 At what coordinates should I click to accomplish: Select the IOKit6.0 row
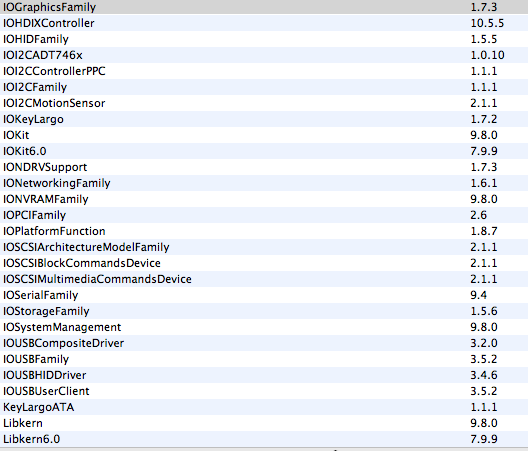coord(264,151)
